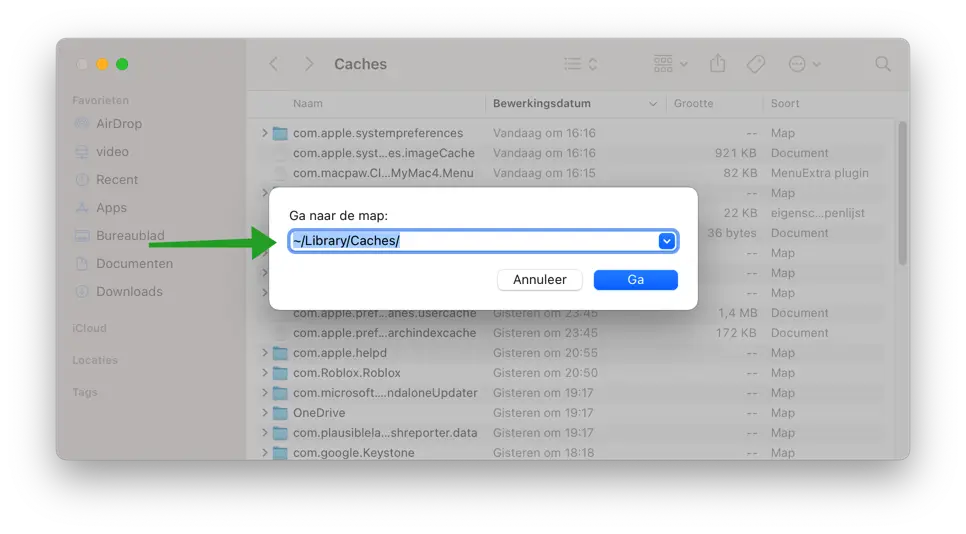
Task: Select Recent in the sidebar
Action: click(117, 180)
